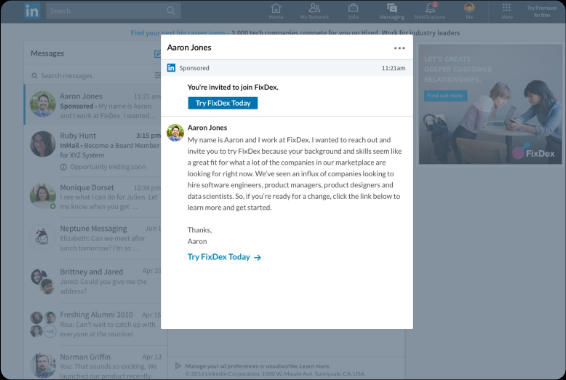Viewport: 566px width, 380px height.
Task: Open the message filter icon
Action: tap(157, 75)
